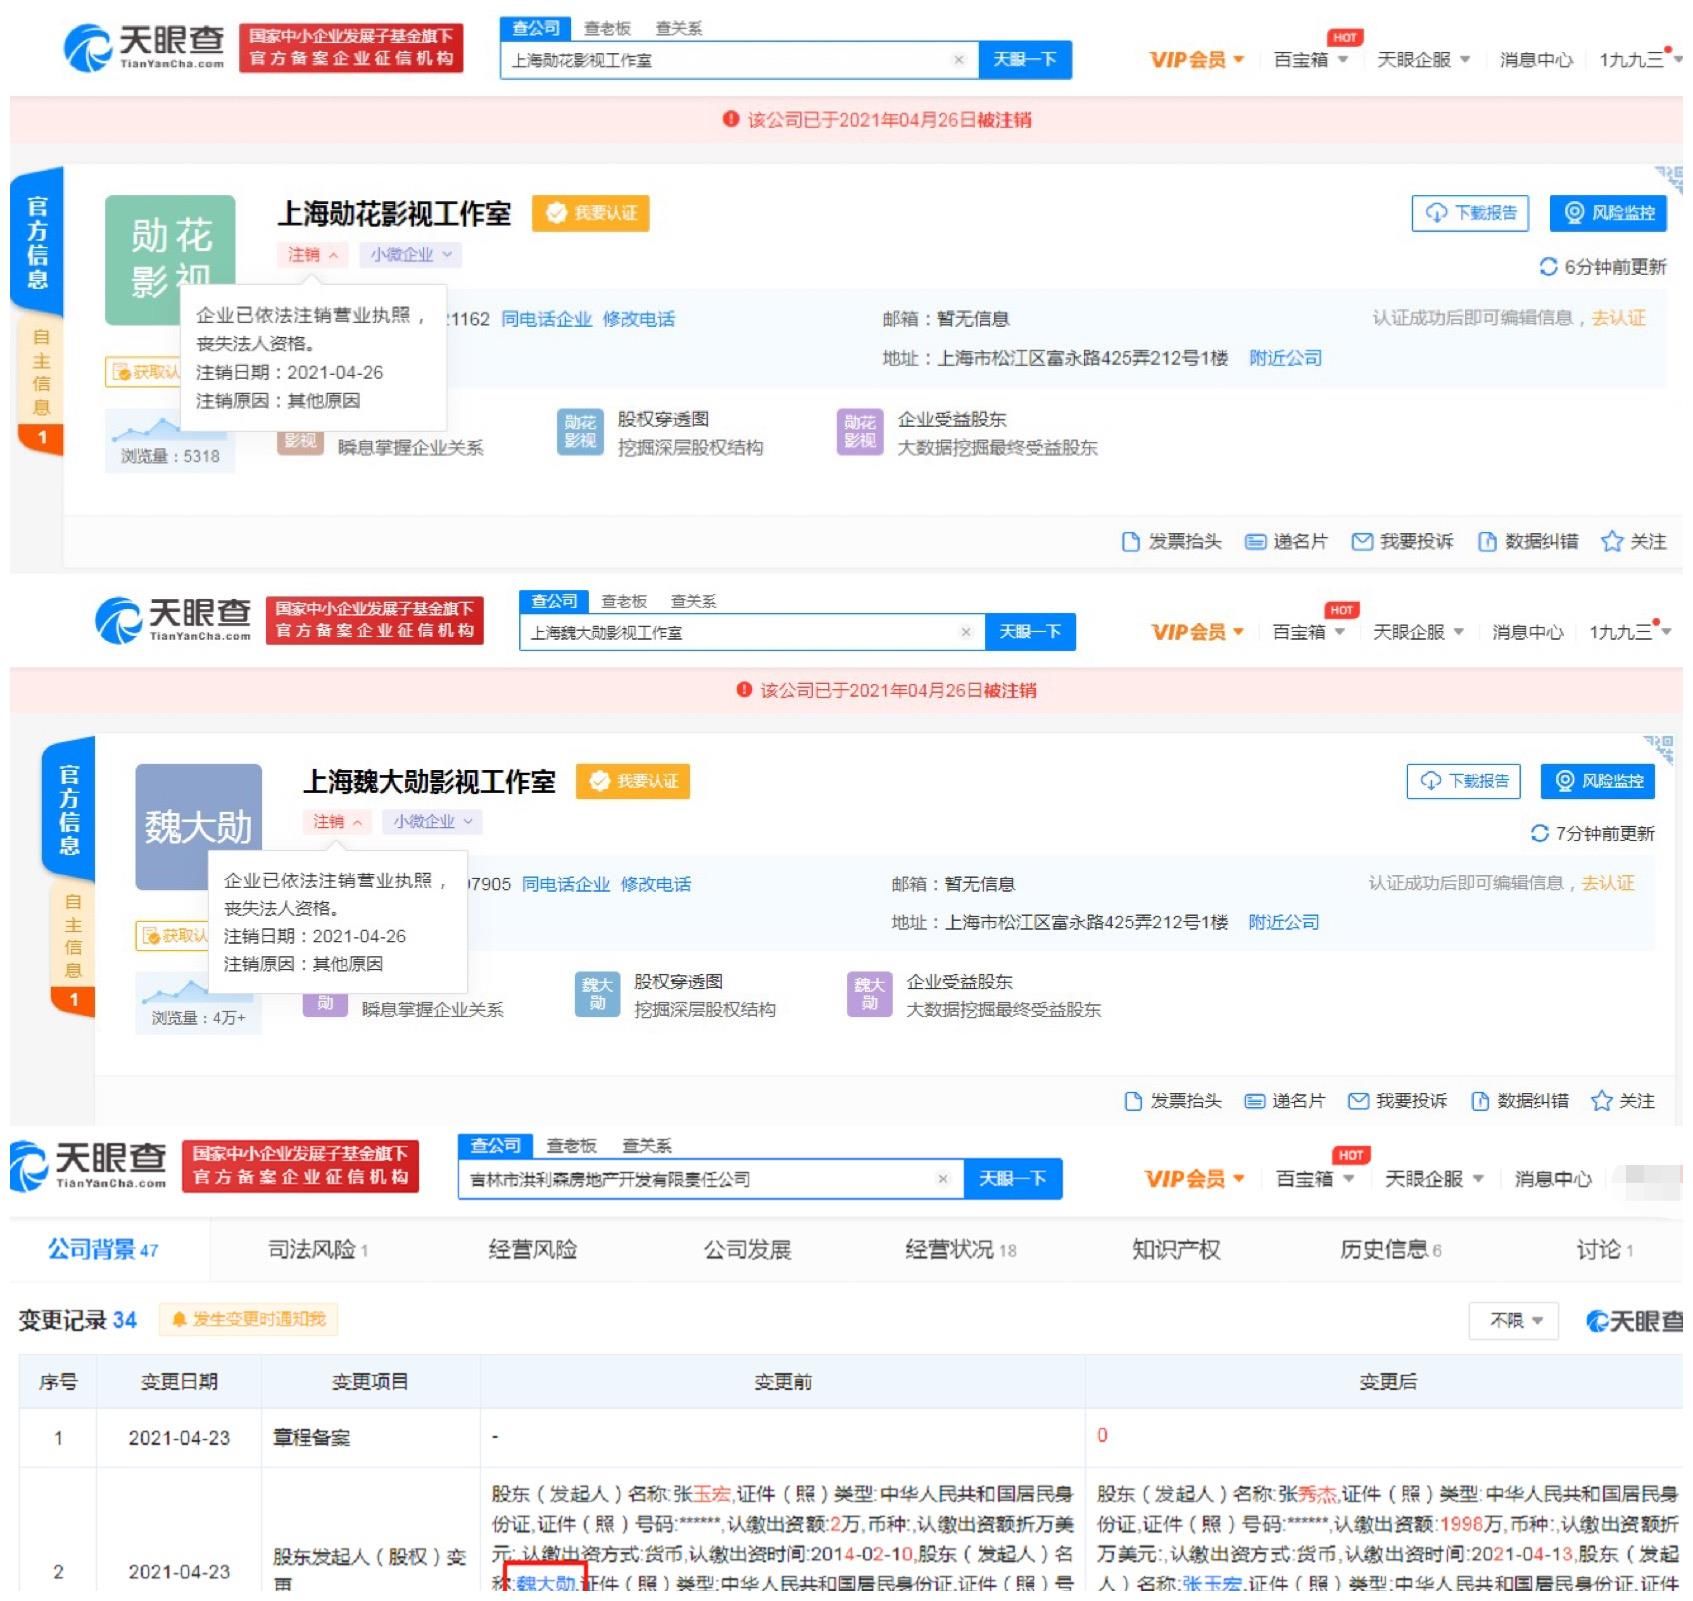Expand 小微企业 tag under 上海勋花影视工作室
Screen dimensions: 1693x1601
click(411, 255)
